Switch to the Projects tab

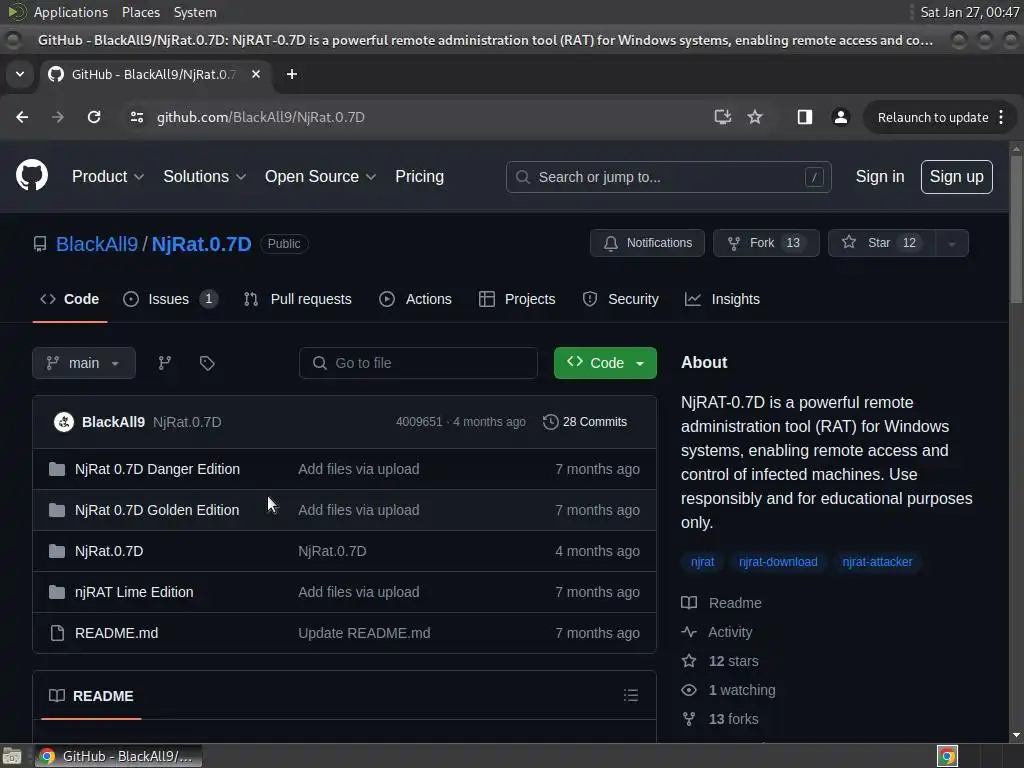pos(517,299)
